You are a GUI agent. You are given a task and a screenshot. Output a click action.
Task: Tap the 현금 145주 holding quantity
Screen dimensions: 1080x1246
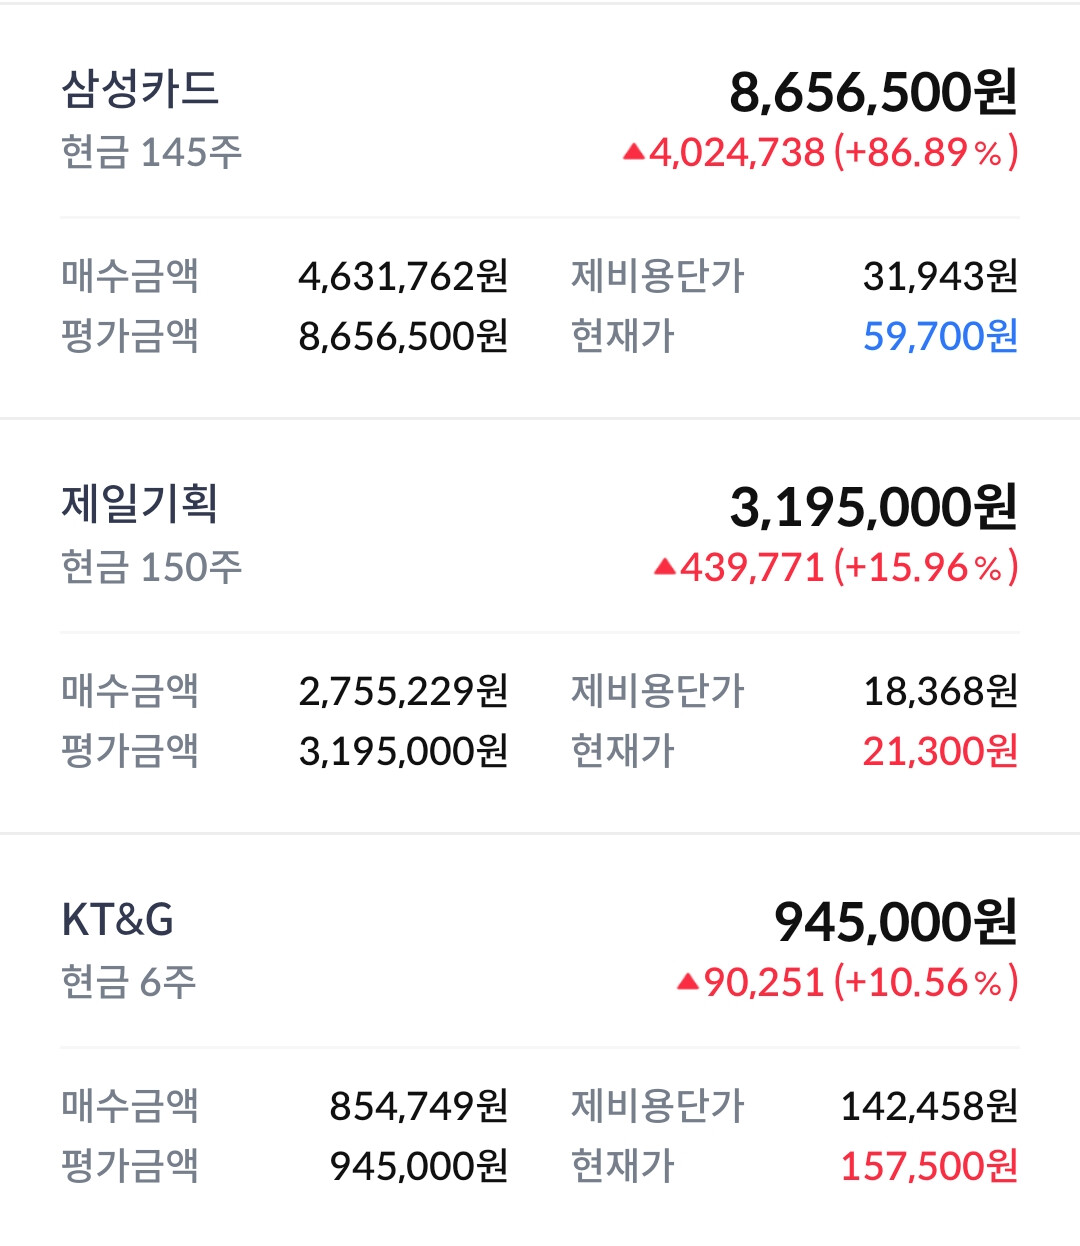(152, 152)
